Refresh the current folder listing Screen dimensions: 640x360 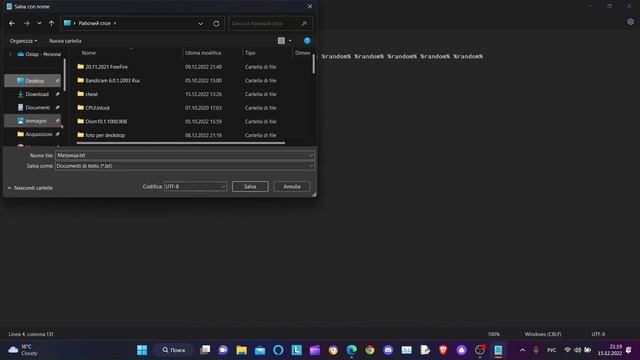[216, 24]
